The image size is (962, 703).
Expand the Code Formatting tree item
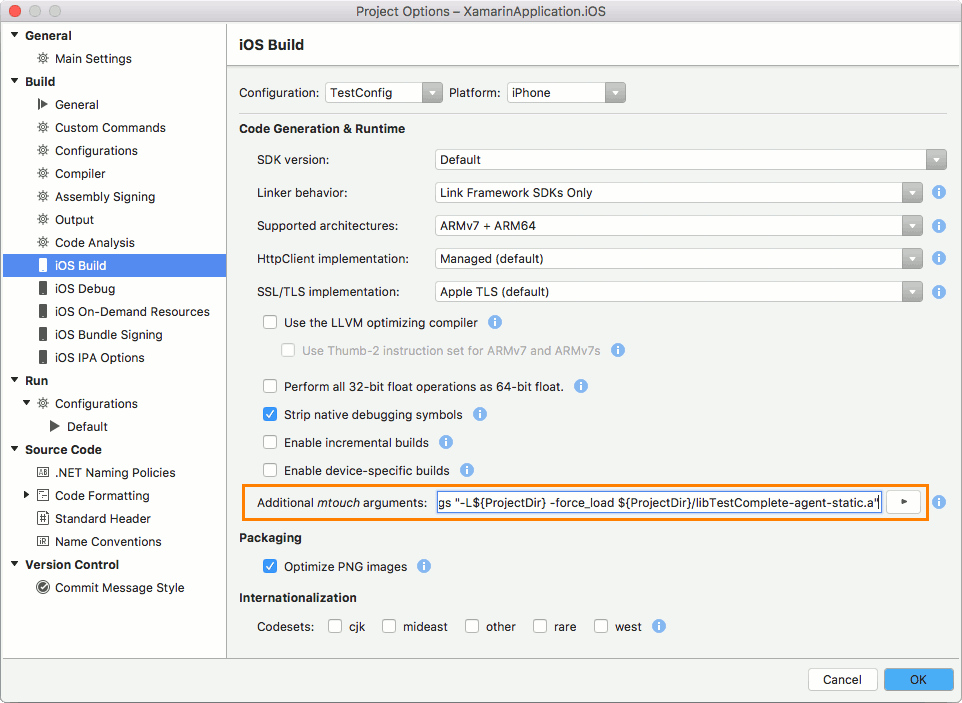pyautogui.click(x=28, y=495)
